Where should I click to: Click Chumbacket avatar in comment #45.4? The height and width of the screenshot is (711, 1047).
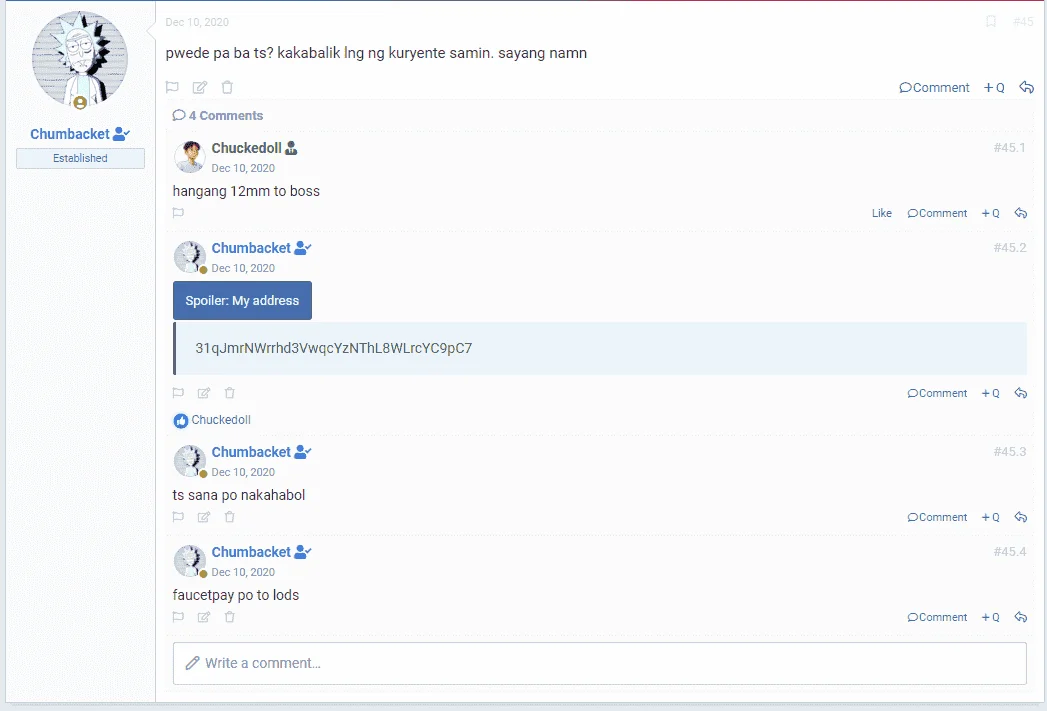(190, 561)
